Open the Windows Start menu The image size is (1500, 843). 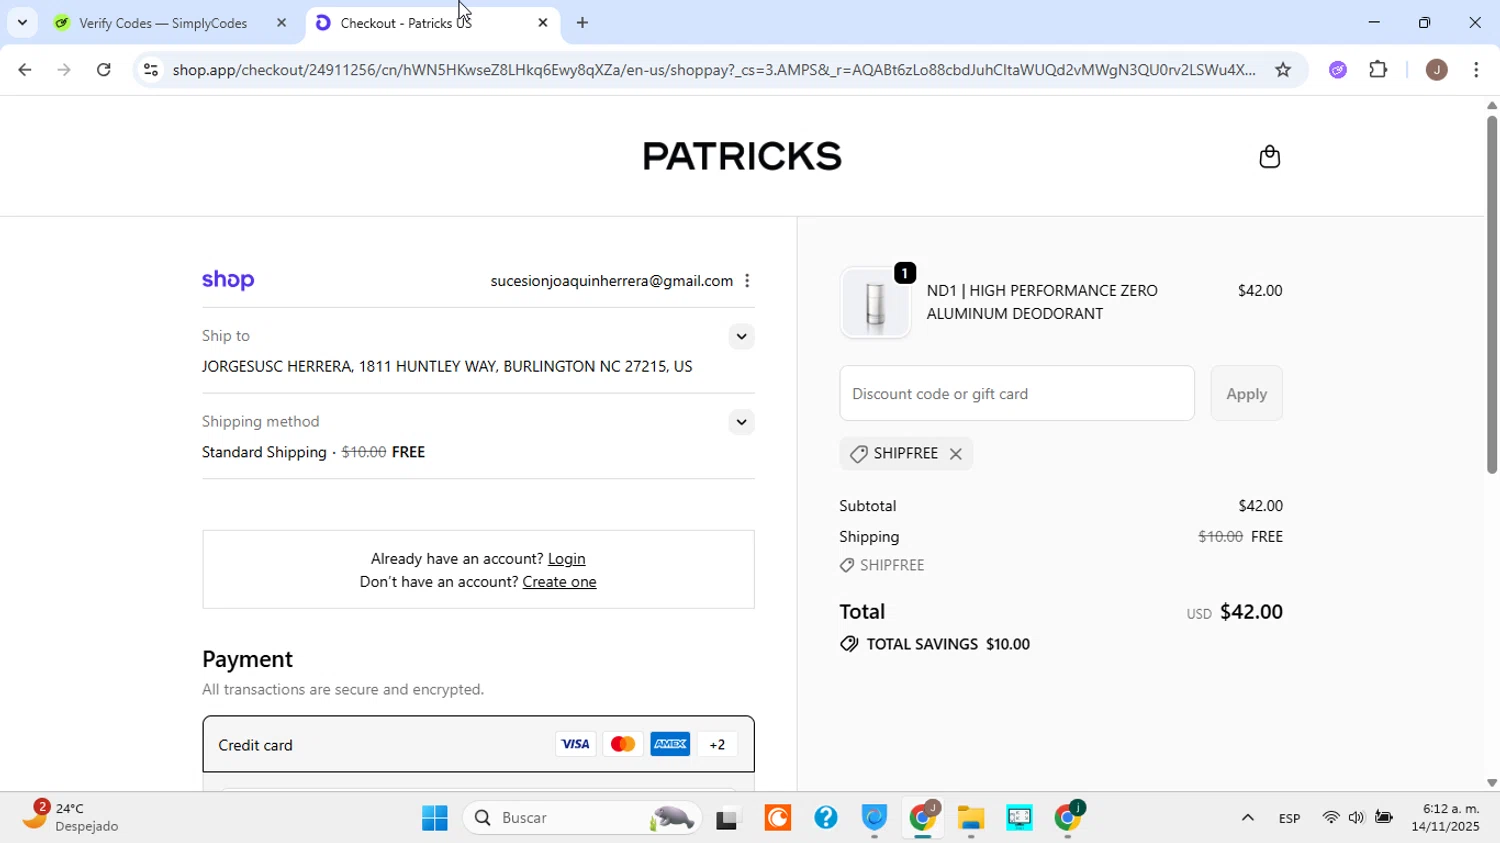coord(435,819)
